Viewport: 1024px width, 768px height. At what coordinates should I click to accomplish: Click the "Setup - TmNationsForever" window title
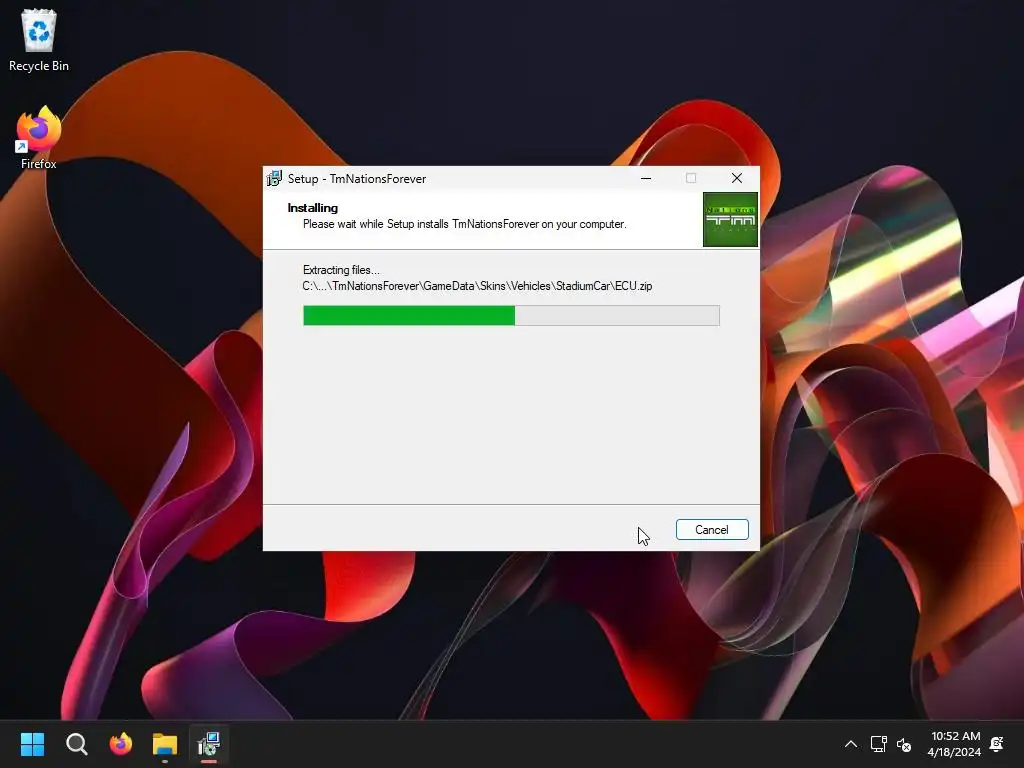(357, 179)
